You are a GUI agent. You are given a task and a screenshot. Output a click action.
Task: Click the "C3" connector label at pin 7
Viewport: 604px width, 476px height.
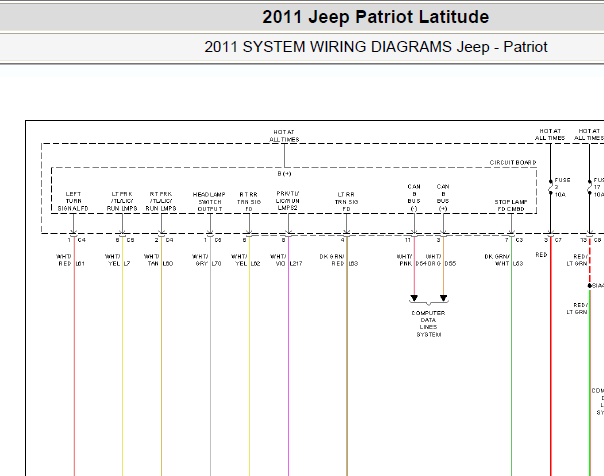click(x=519, y=240)
